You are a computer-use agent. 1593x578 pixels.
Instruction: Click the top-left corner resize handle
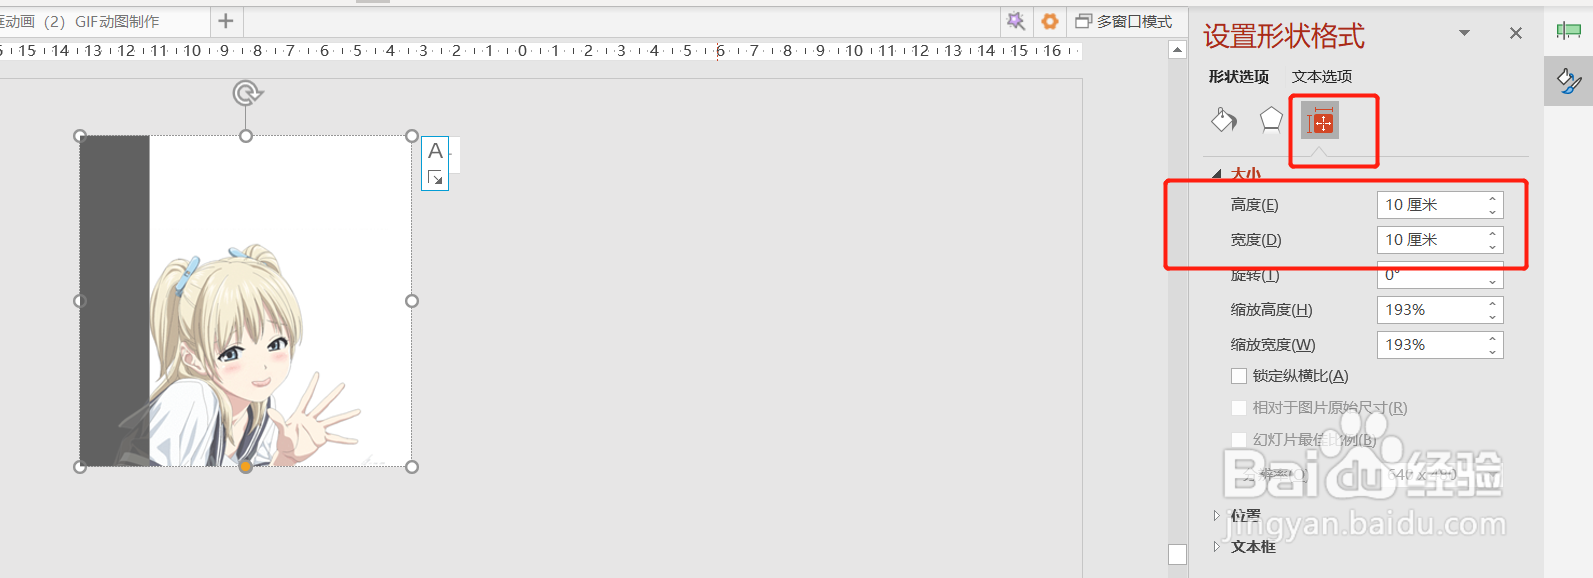click(x=80, y=136)
